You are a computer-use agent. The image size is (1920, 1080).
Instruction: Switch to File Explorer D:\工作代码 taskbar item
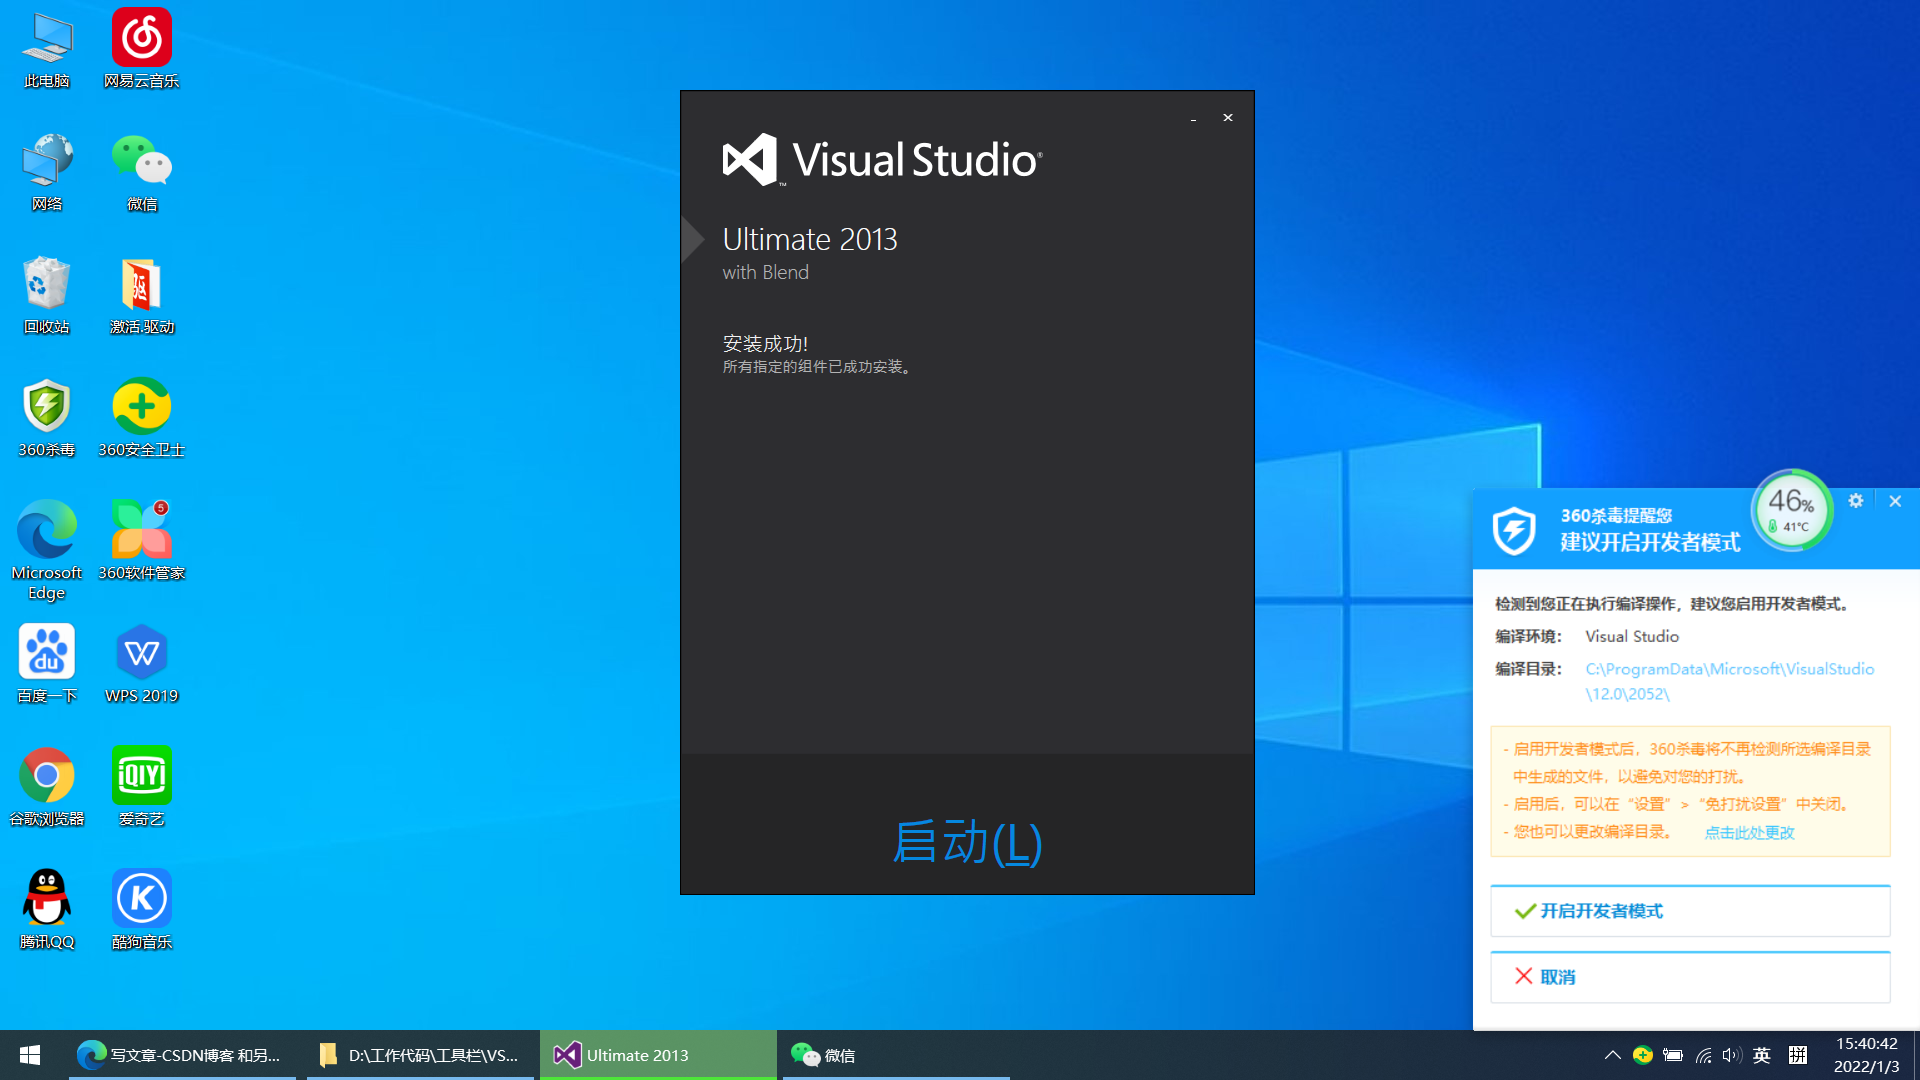[x=420, y=1055]
